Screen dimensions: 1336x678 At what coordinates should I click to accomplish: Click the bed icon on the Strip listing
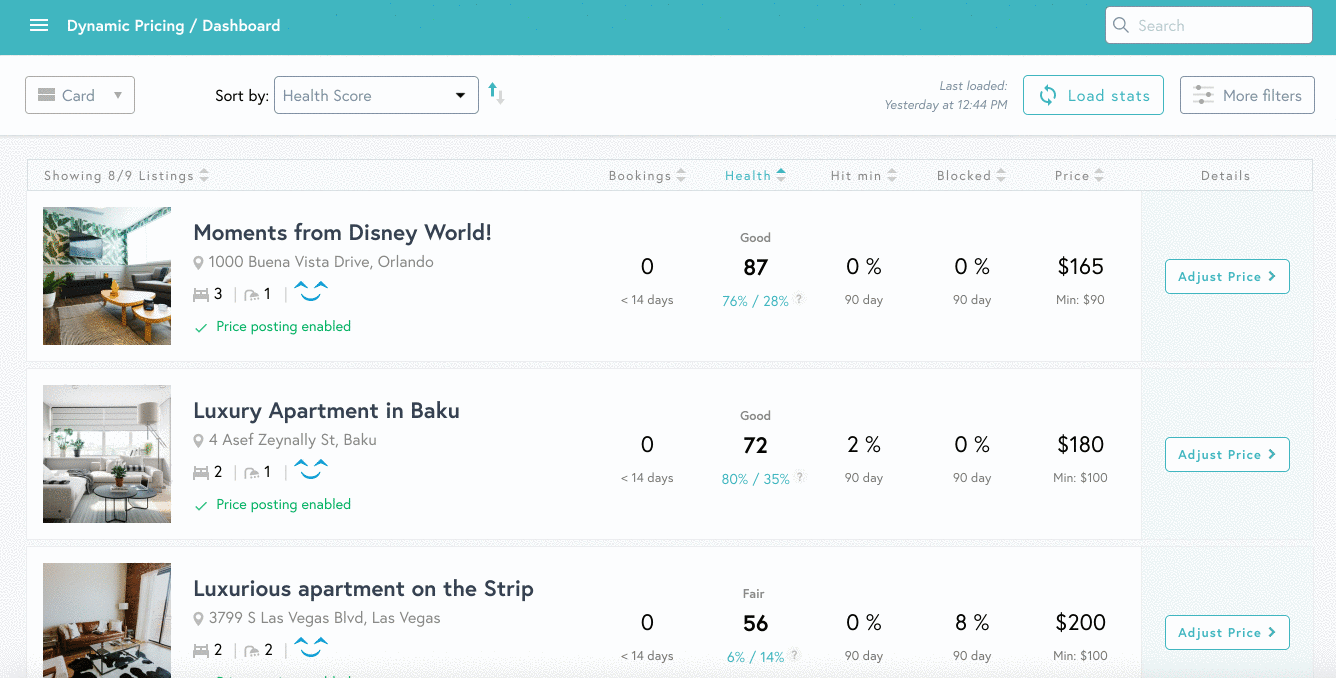[201, 650]
